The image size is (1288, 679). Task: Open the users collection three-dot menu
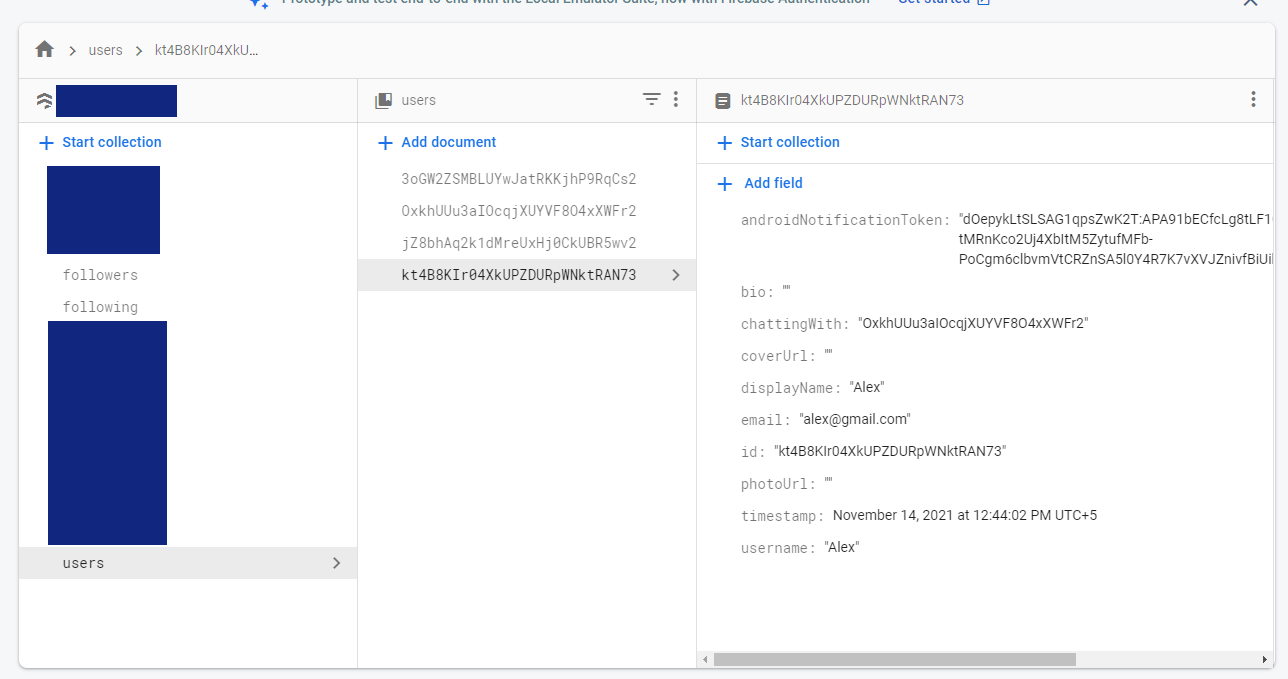676,99
